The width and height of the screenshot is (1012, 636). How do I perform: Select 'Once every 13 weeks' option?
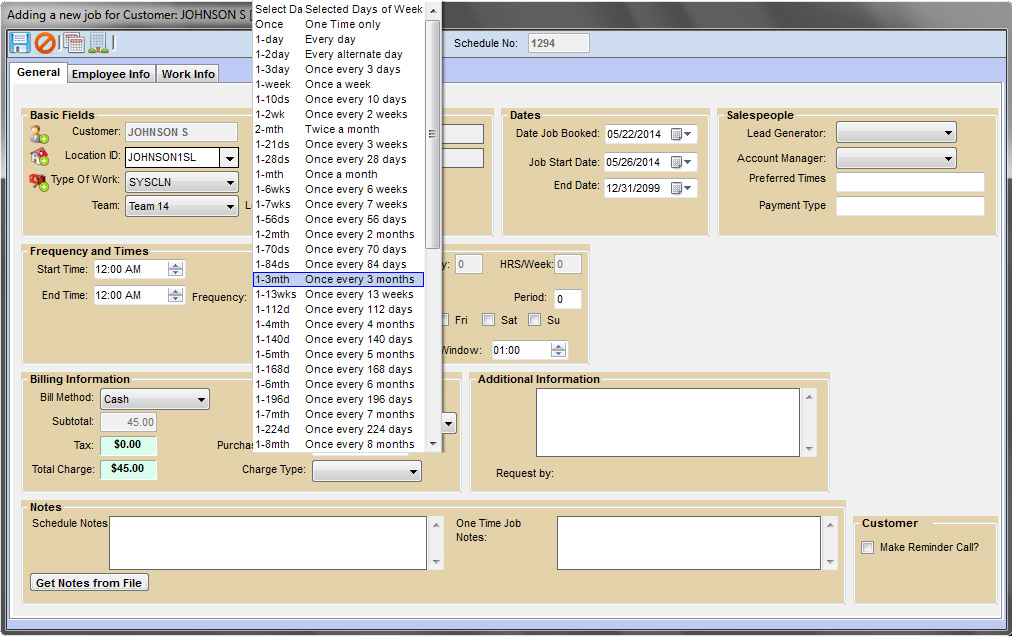point(339,294)
